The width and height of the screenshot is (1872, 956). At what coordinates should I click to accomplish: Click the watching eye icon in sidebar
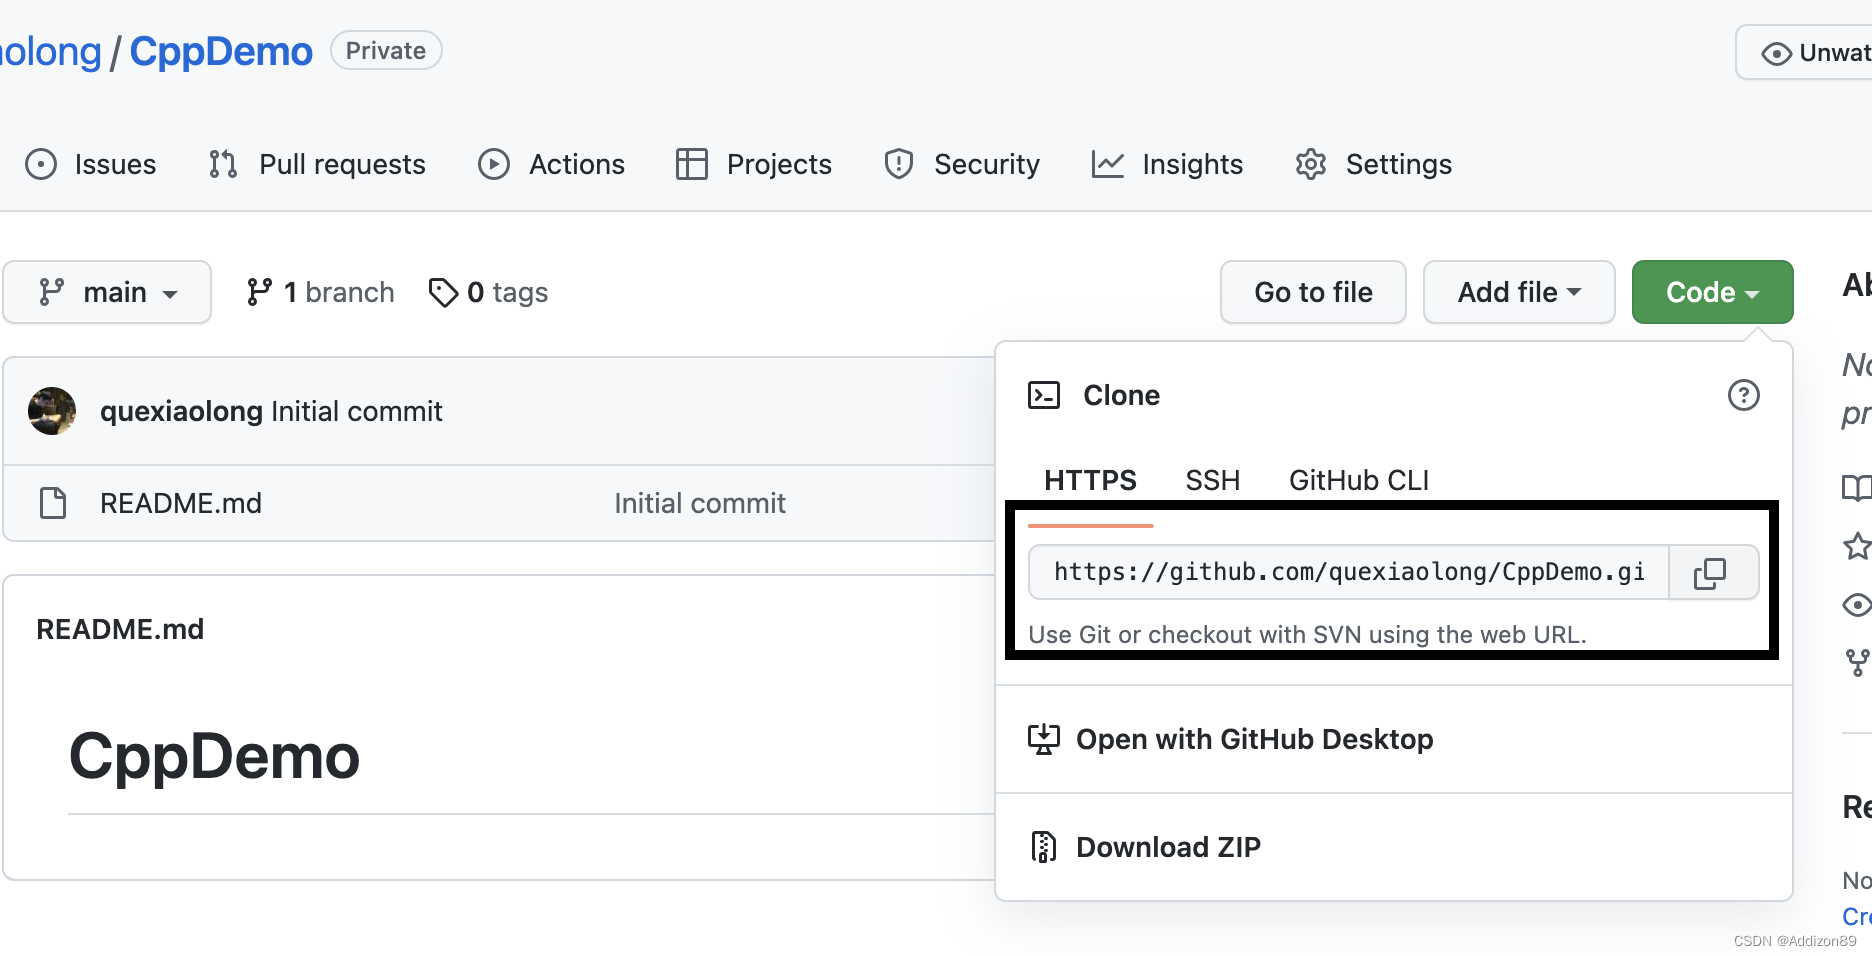click(1857, 604)
